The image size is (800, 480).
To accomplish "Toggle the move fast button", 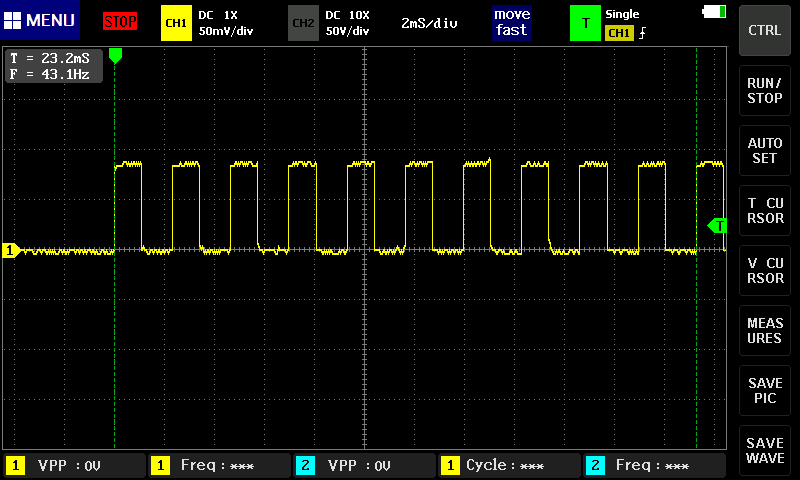I will pos(512,22).
